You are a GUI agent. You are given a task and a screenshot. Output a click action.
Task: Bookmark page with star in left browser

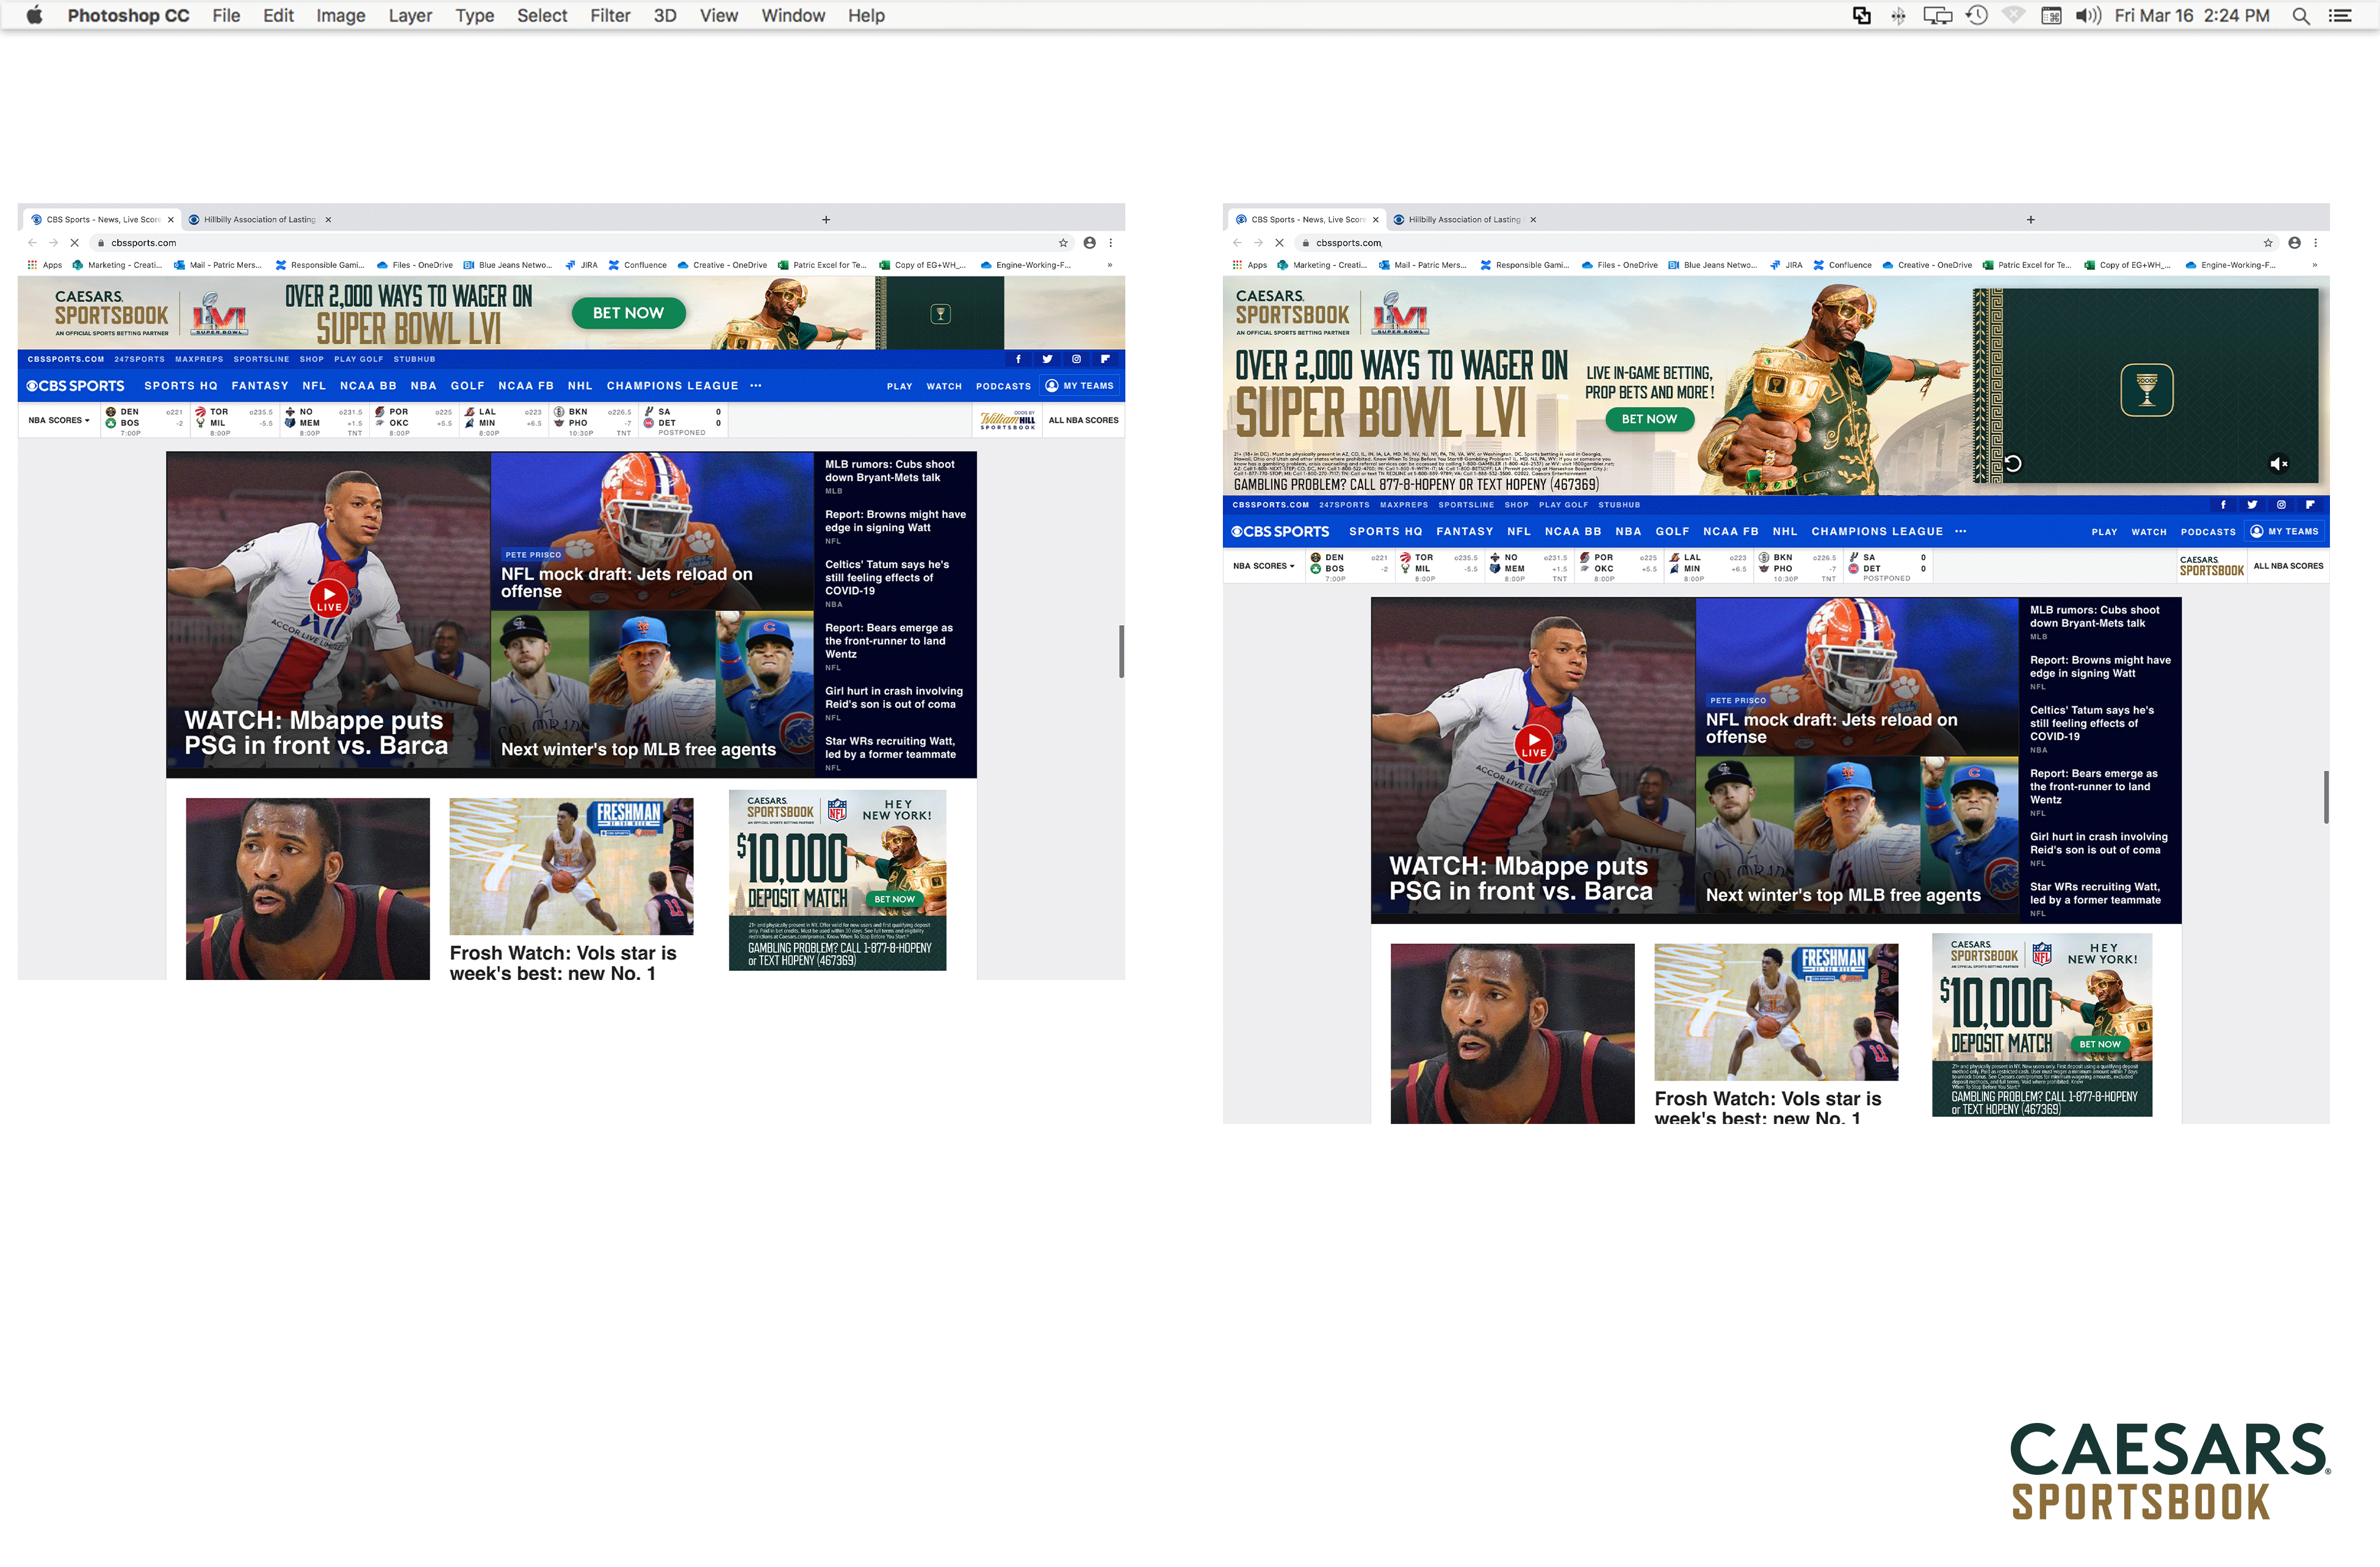[x=1063, y=242]
